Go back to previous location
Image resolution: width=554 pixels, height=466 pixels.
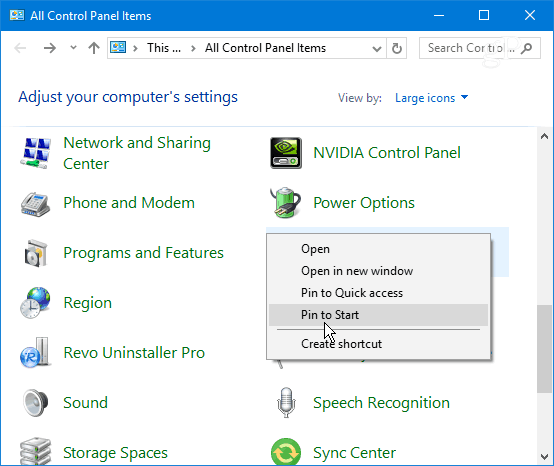click(20, 48)
